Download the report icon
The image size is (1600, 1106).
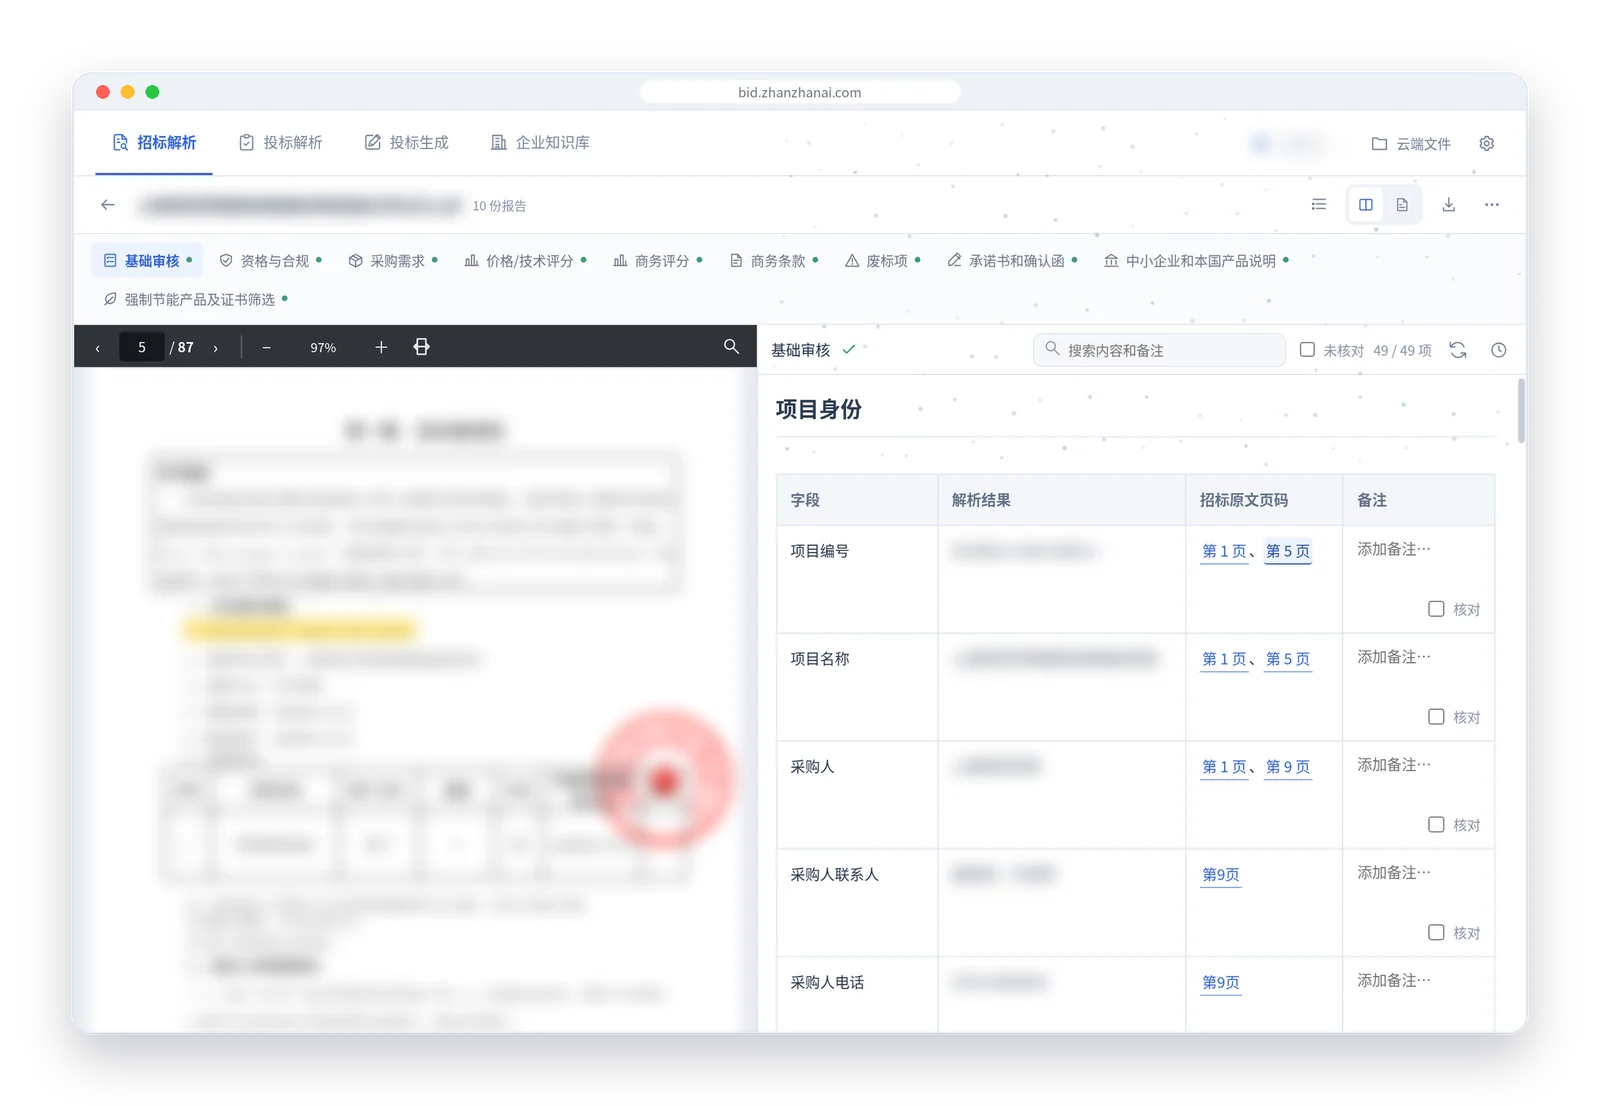1448,205
